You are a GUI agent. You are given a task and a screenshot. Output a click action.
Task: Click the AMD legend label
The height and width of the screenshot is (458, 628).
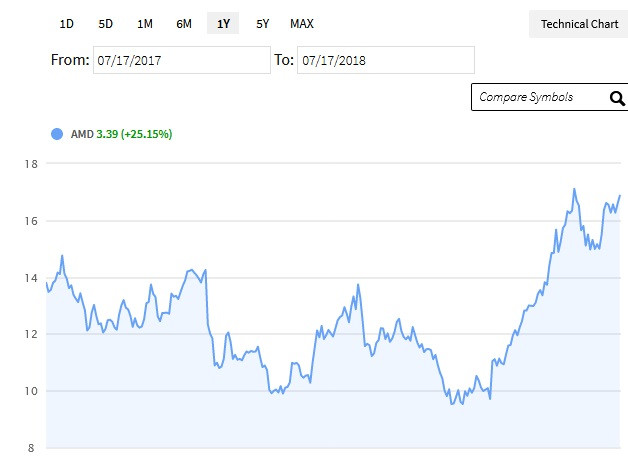coord(82,134)
